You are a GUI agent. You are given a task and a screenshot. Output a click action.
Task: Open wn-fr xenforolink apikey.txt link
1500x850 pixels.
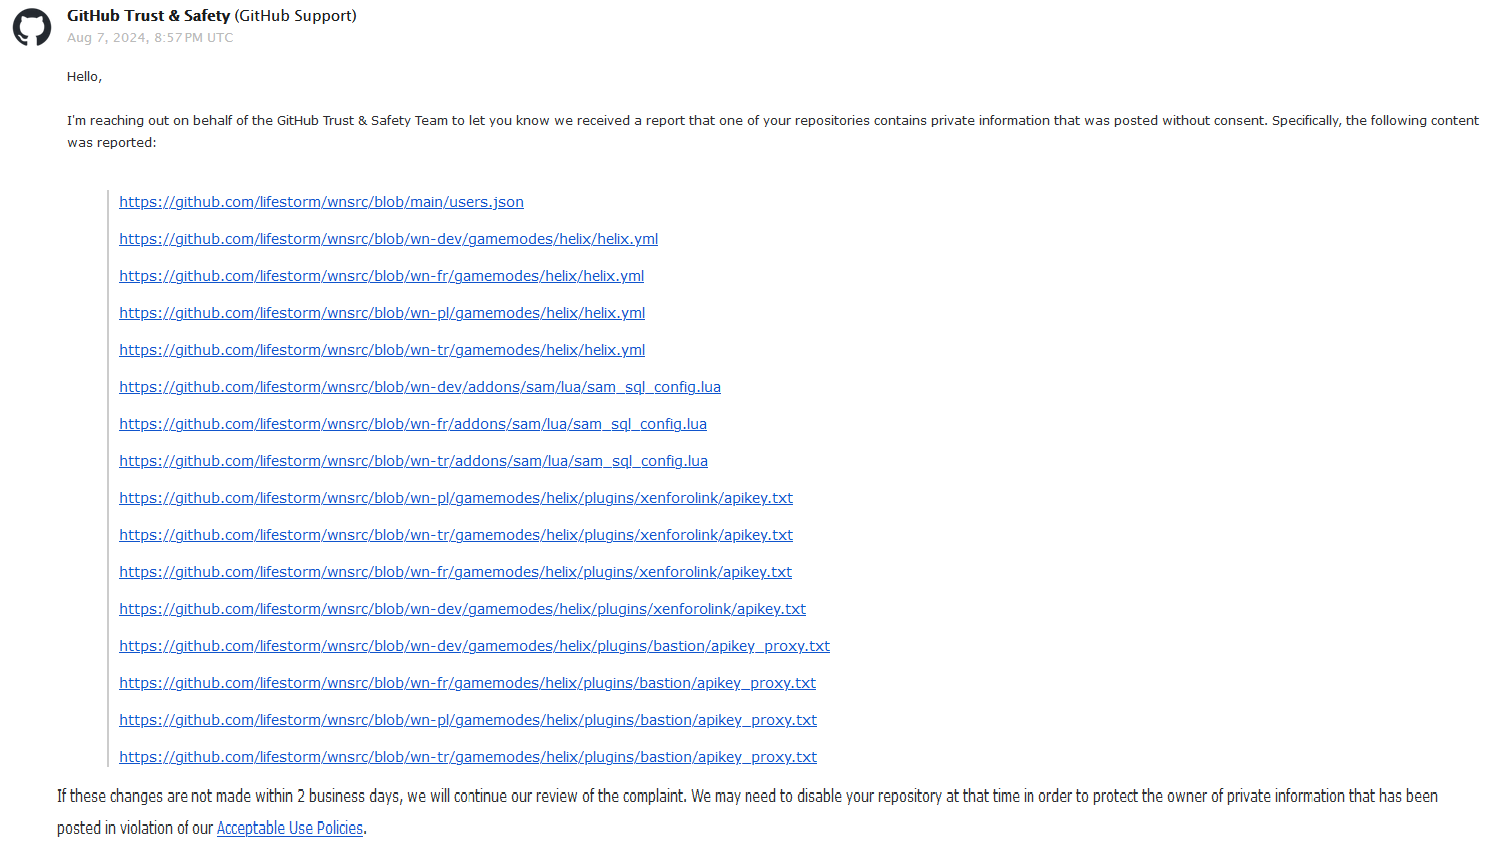(x=455, y=572)
